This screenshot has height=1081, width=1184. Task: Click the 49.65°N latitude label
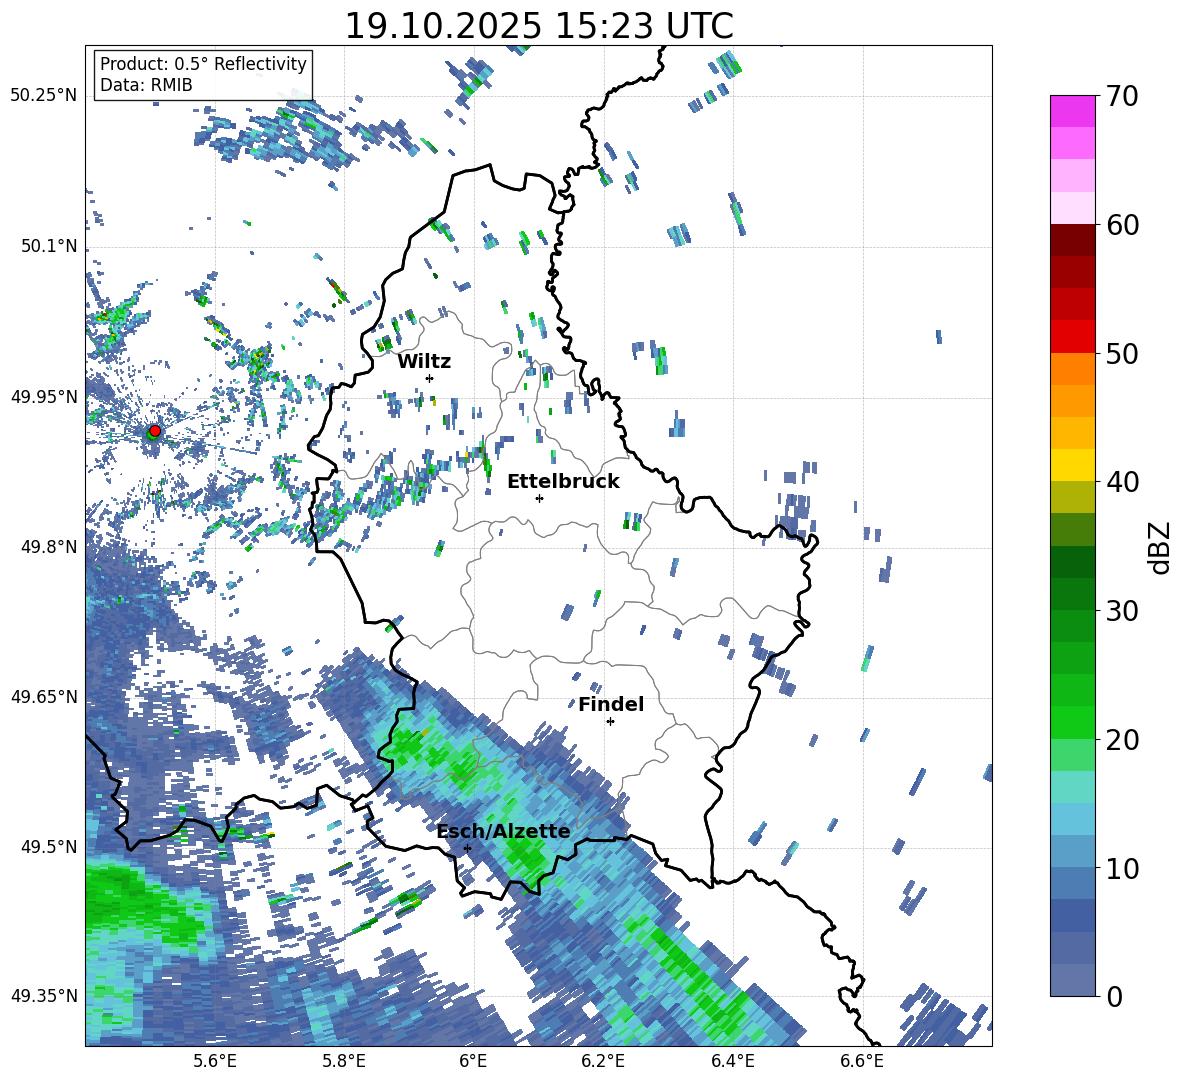click(x=44, y=696)
